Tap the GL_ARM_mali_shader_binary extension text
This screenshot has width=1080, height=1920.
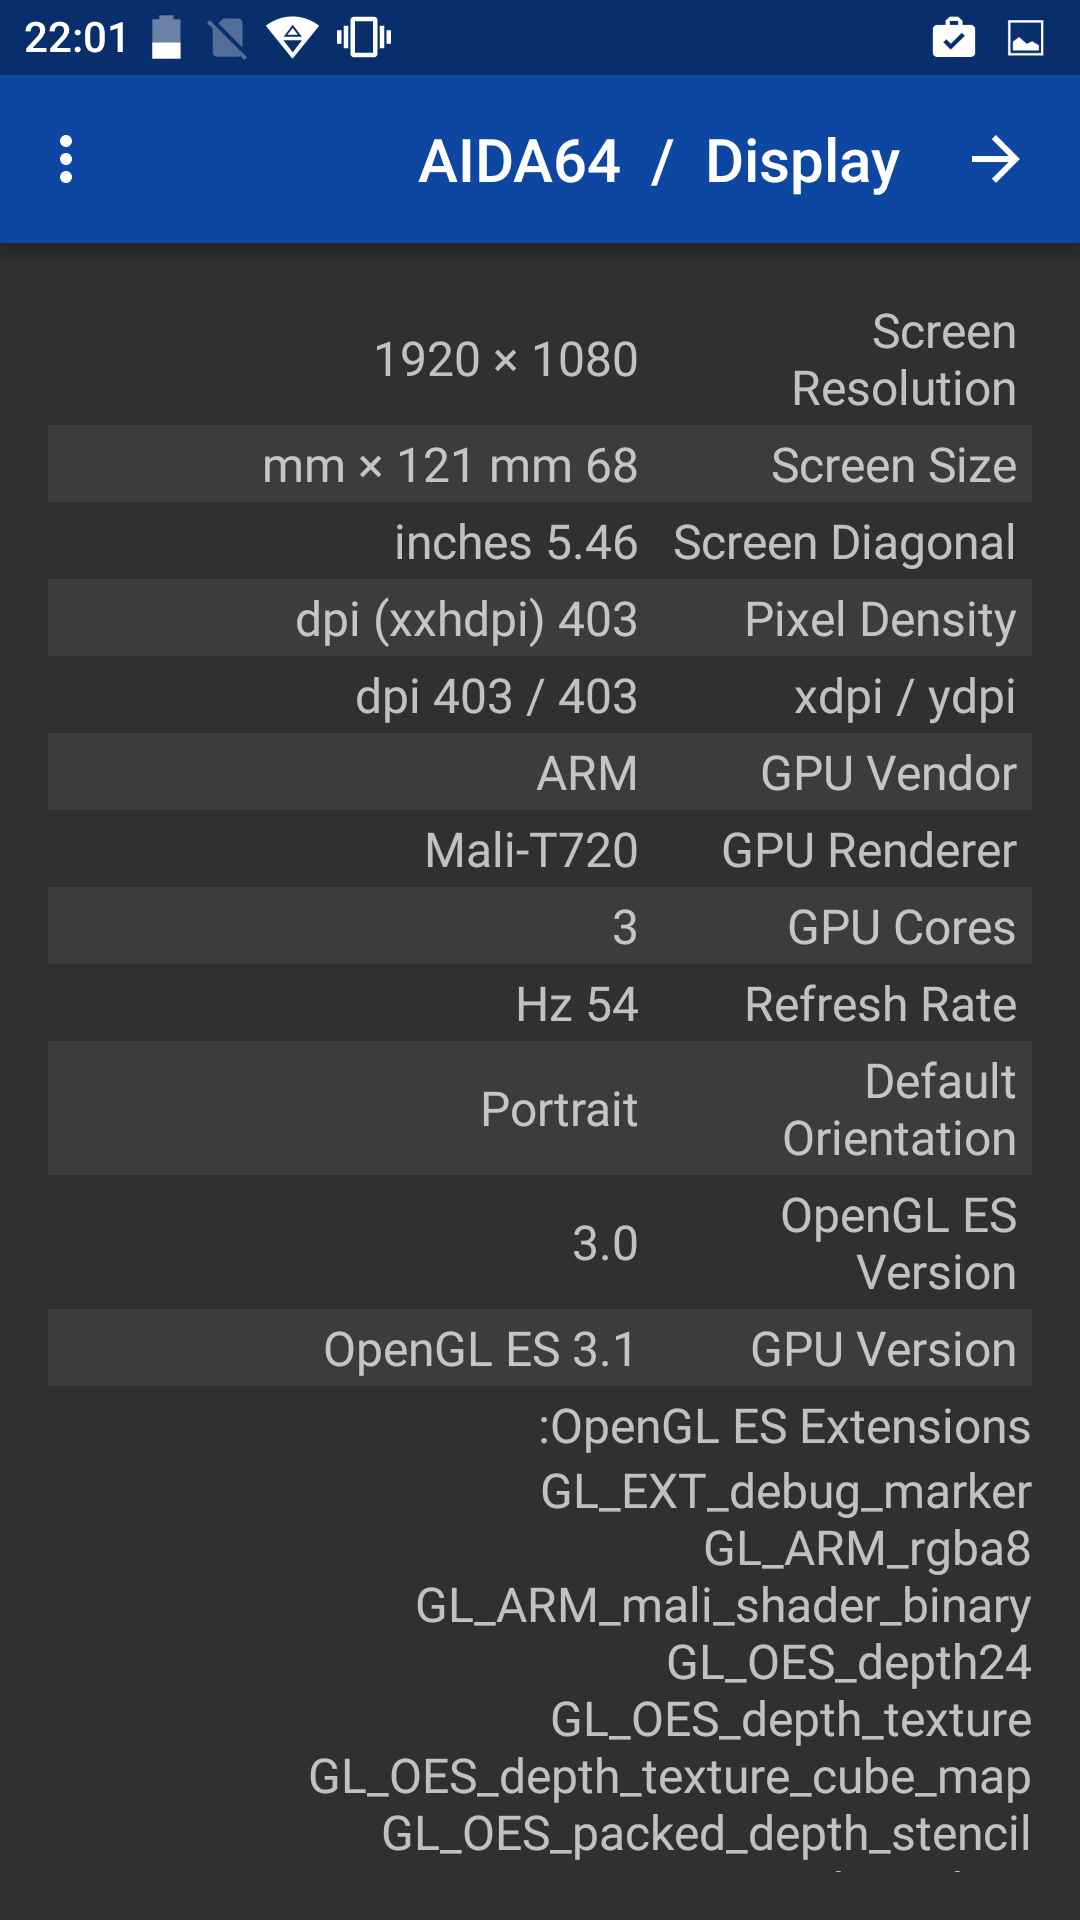[x=723, y=1606]
